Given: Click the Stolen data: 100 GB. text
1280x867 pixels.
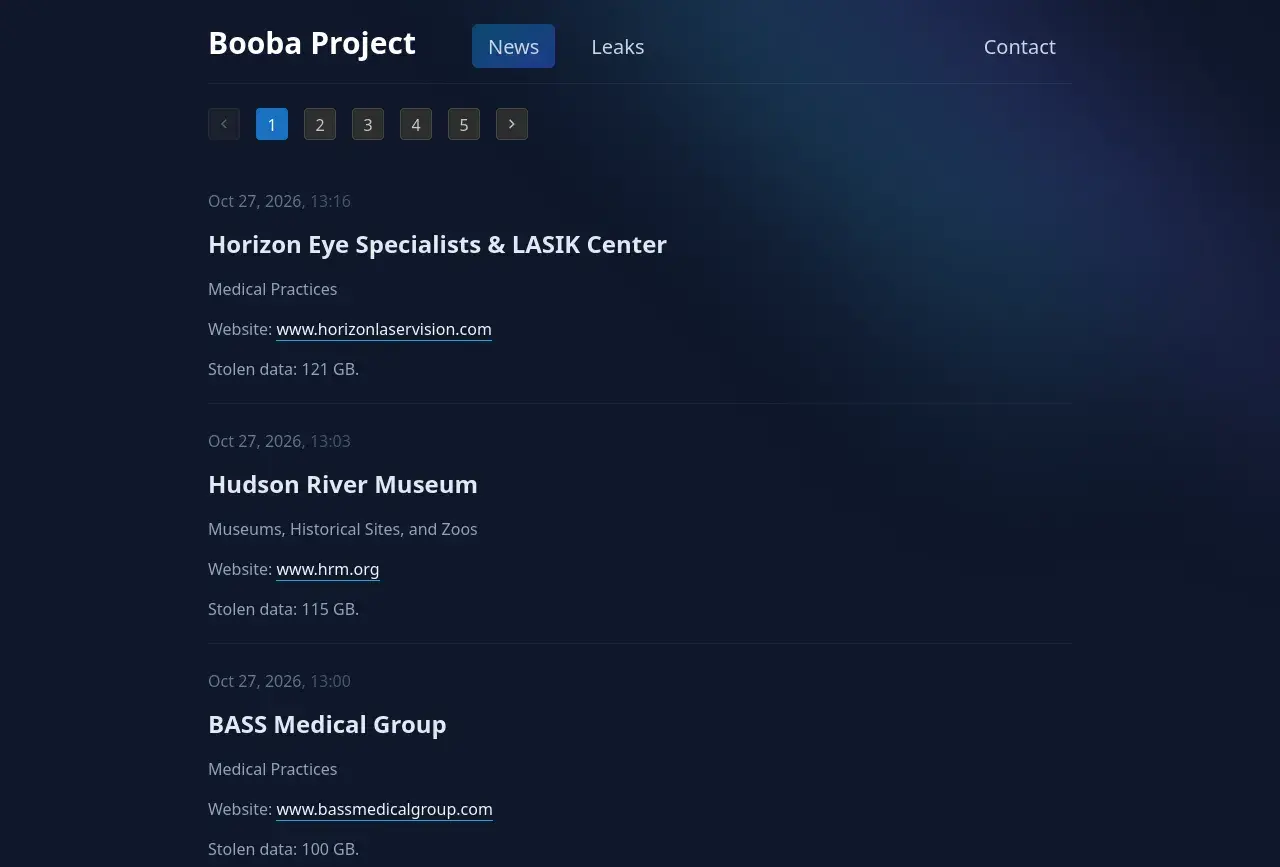Looking at the screenshot, I should 283,849.
